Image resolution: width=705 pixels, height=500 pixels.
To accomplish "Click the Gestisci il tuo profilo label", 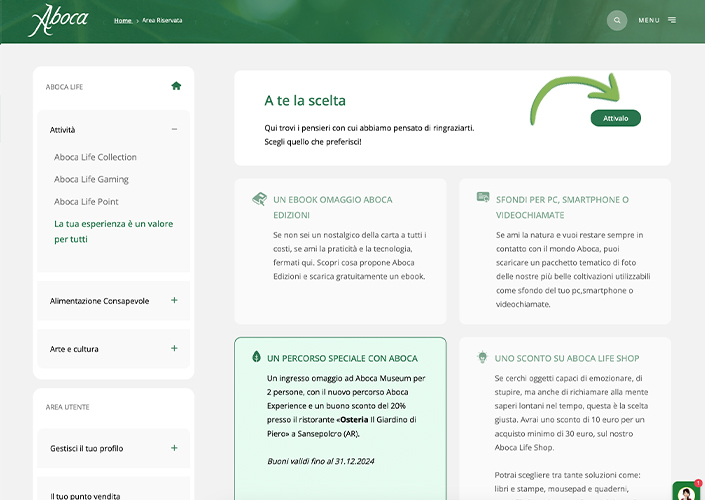I will click(87, 448).
